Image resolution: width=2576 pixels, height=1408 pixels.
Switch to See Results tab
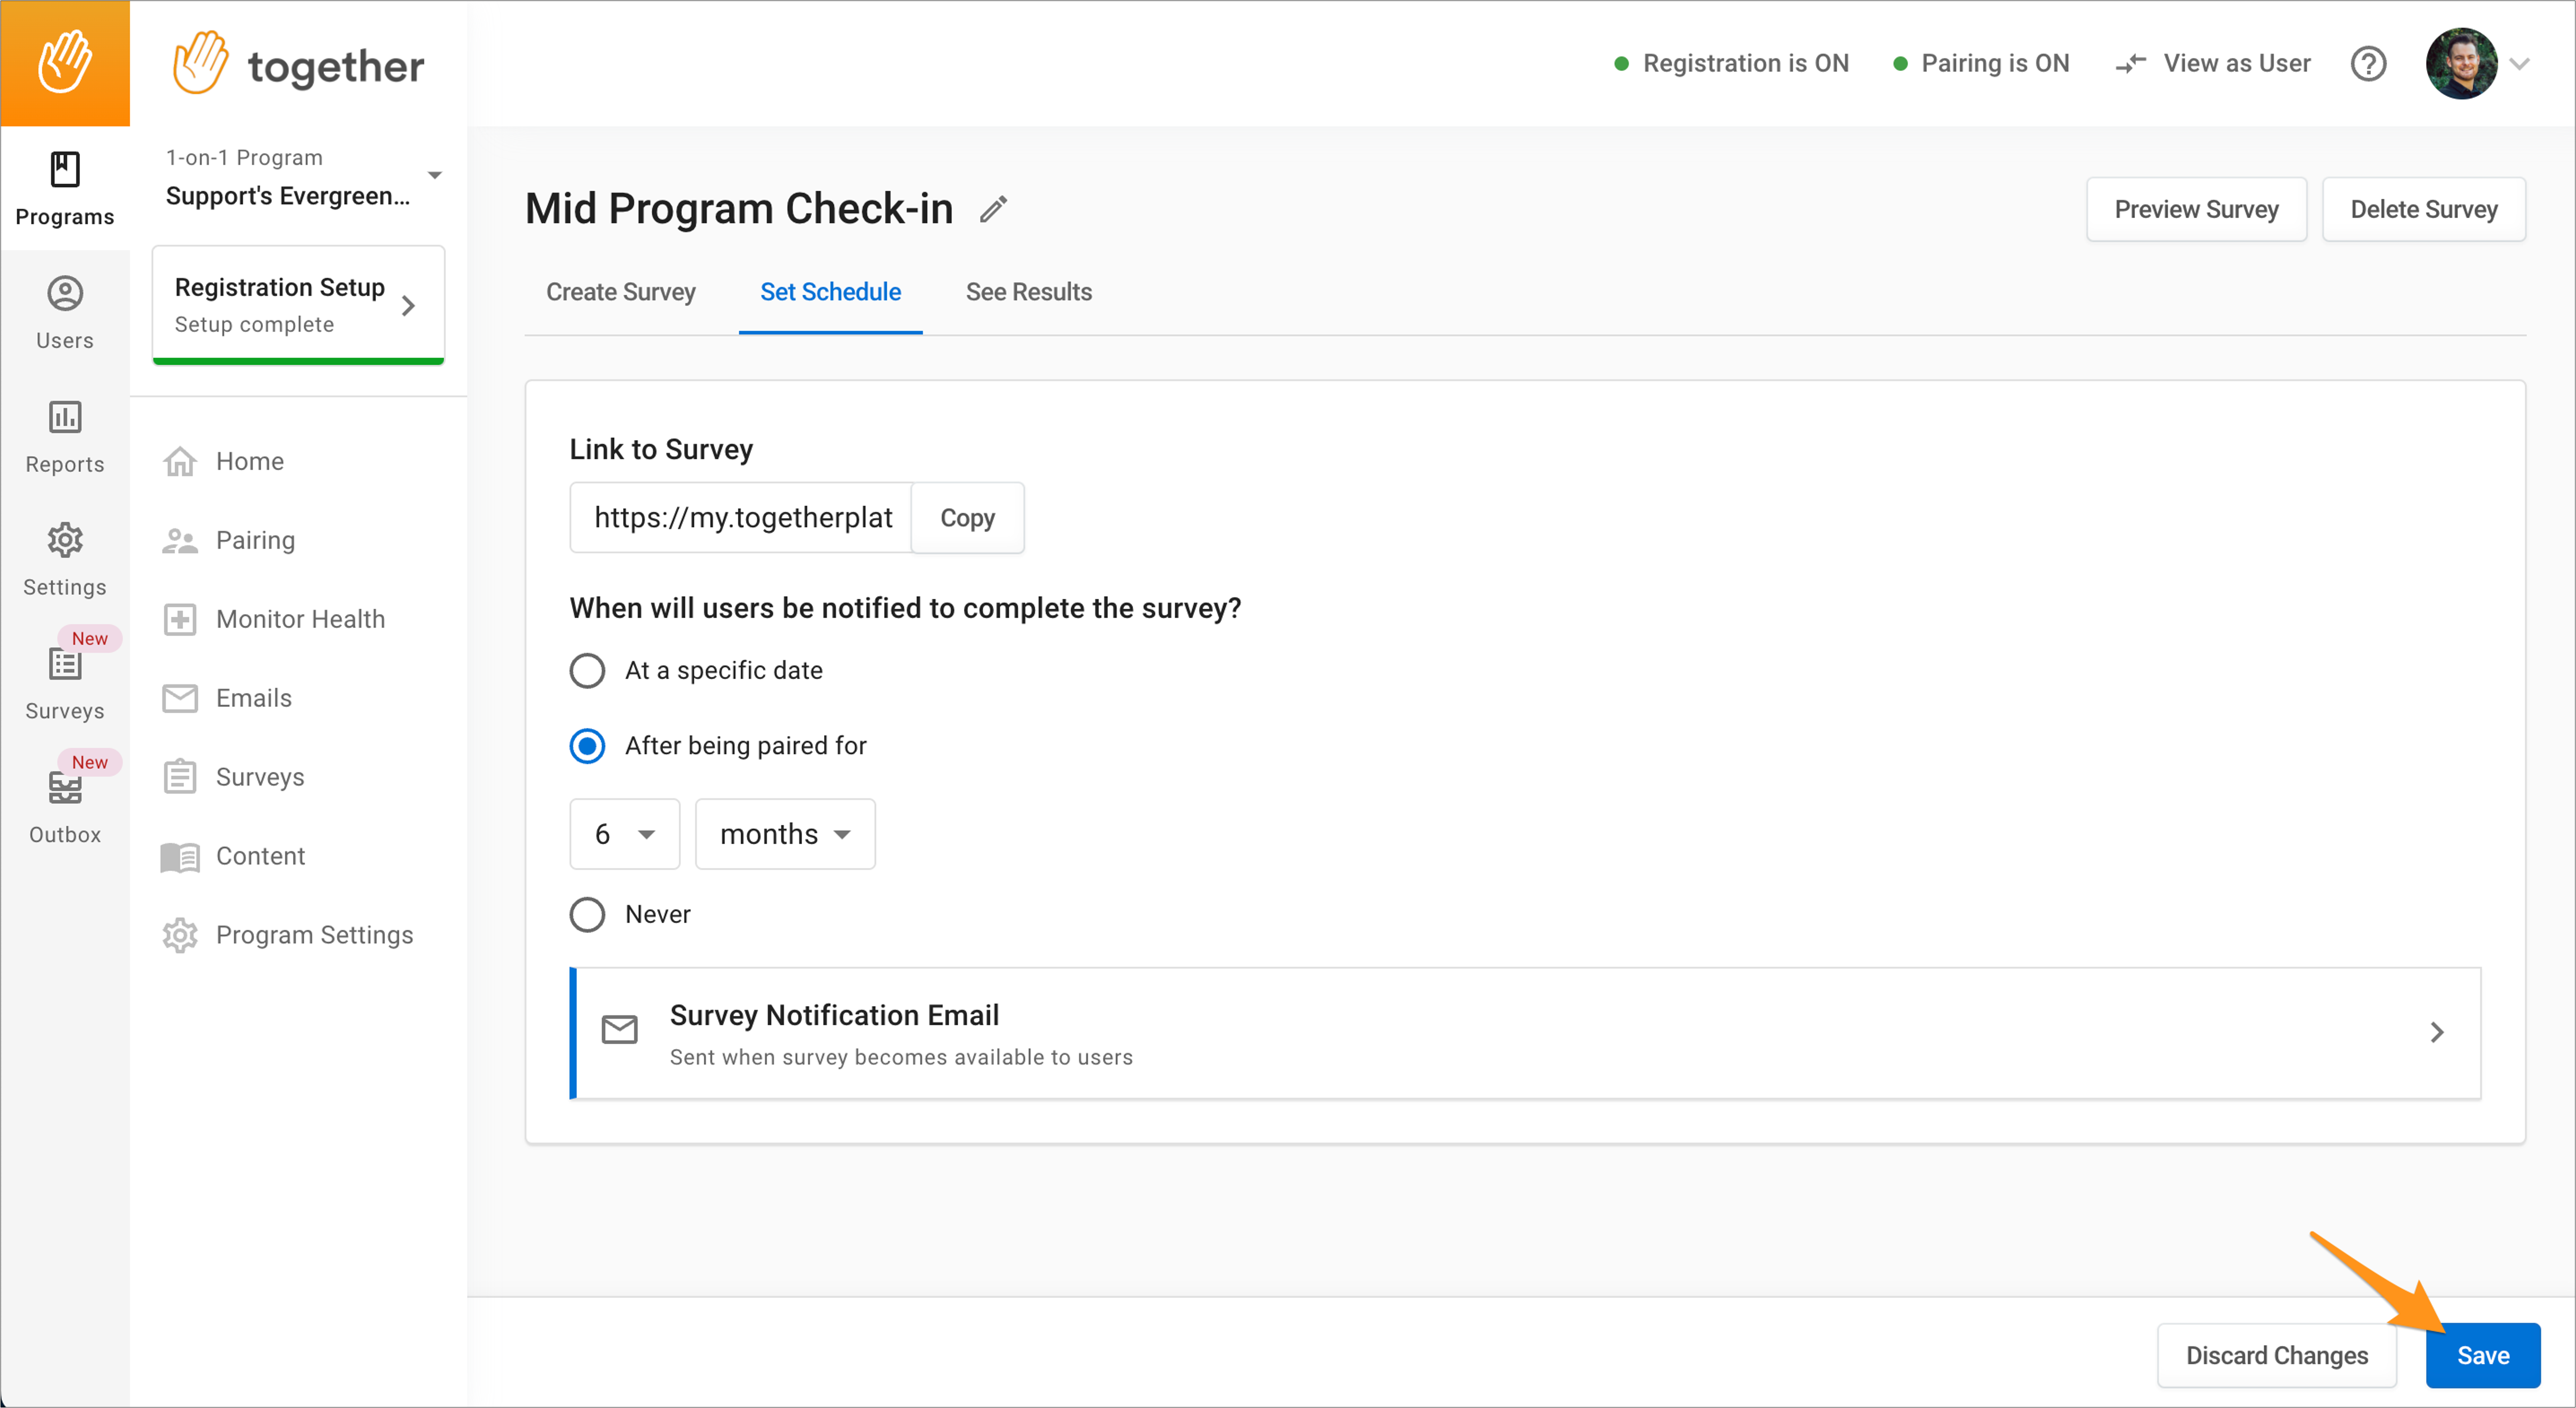1028,292
